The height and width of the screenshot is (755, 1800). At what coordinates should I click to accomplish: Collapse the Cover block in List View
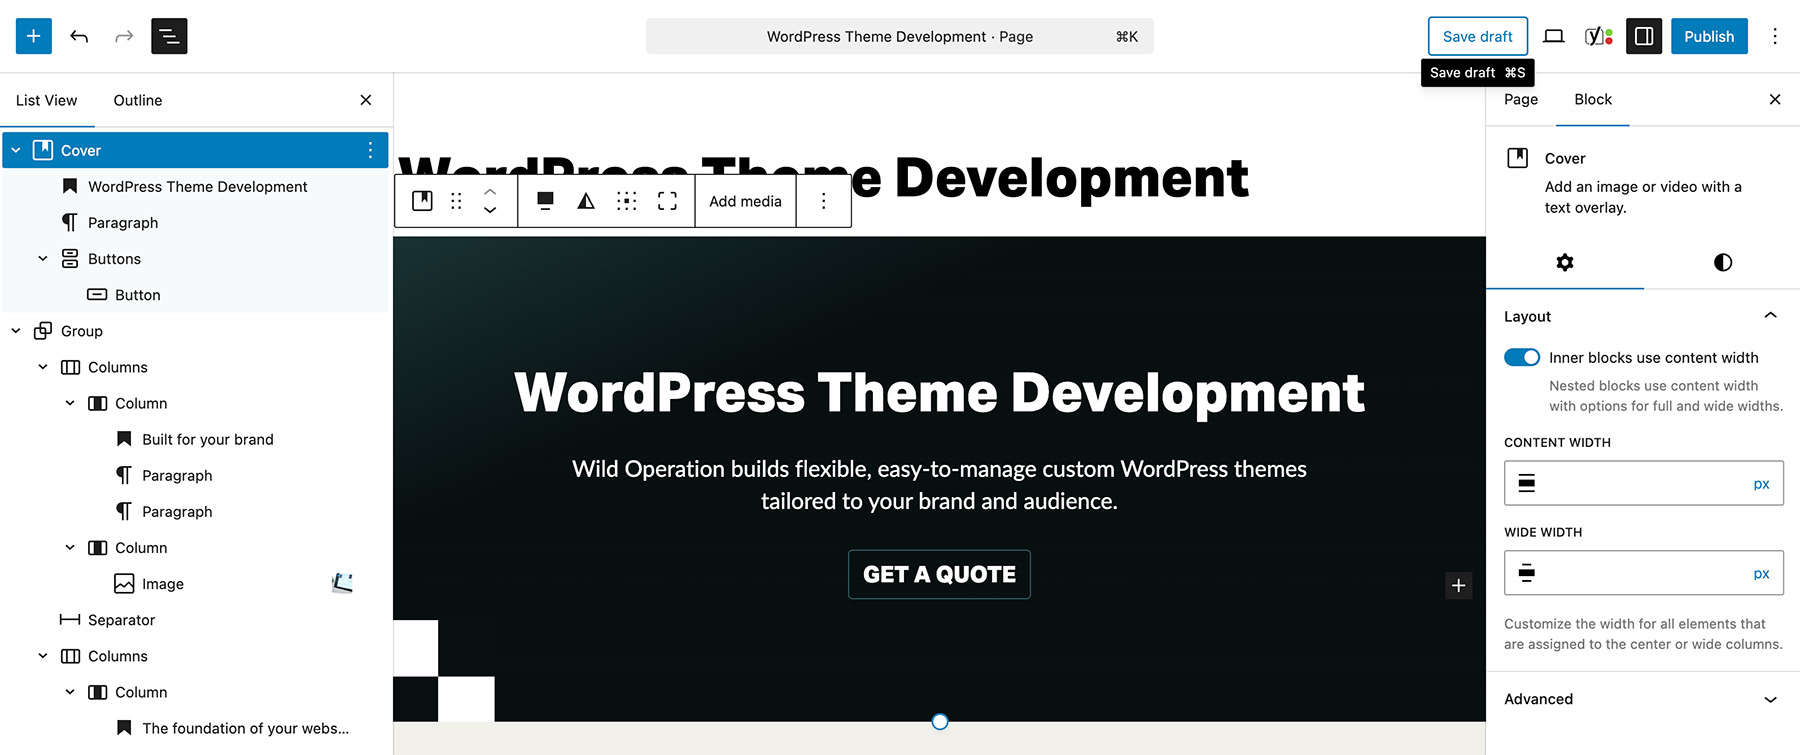[16, 150]
